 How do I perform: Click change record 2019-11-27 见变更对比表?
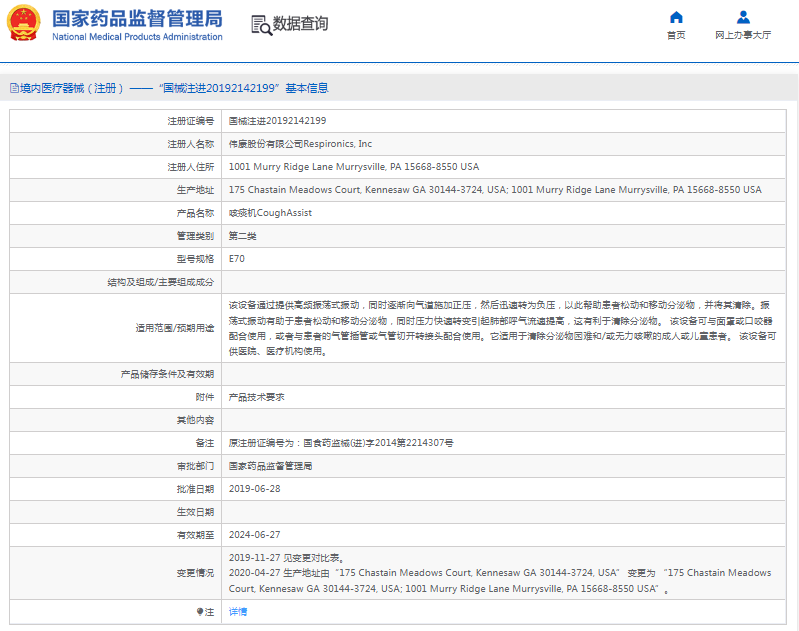[287, 558]
